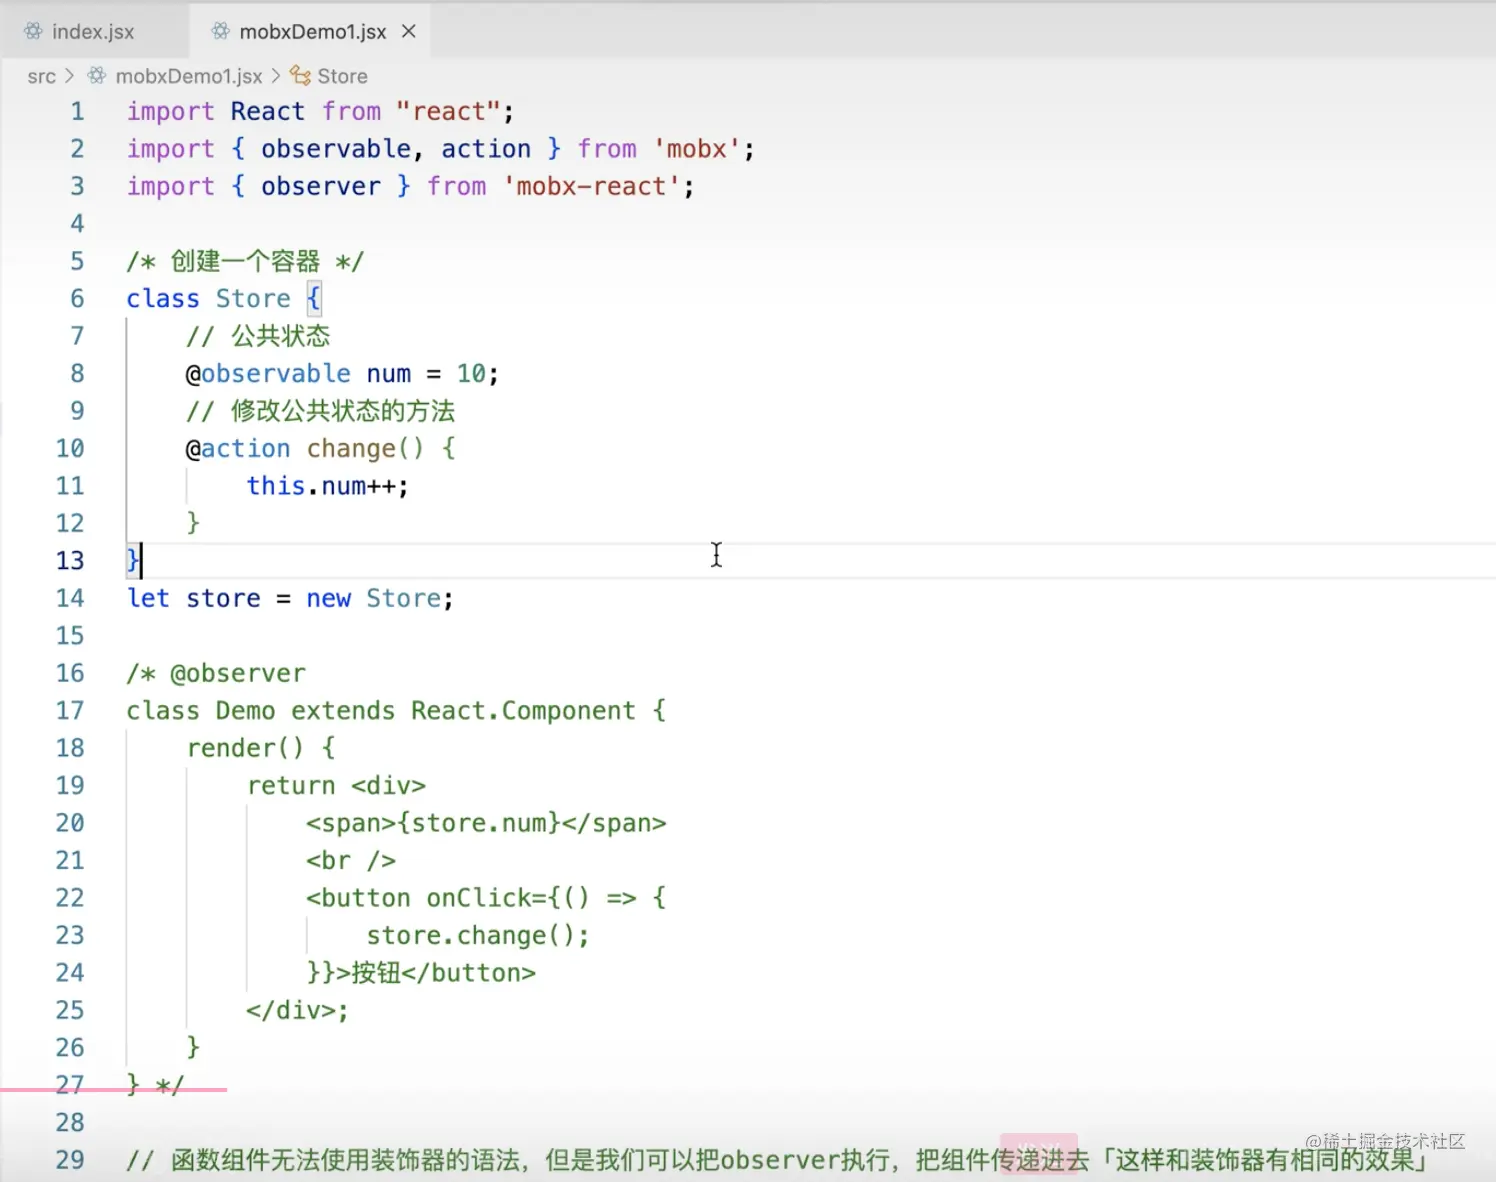The image size is (1496, 1182).
Task: Click React.Component on line 17
Action: (523, 710)
